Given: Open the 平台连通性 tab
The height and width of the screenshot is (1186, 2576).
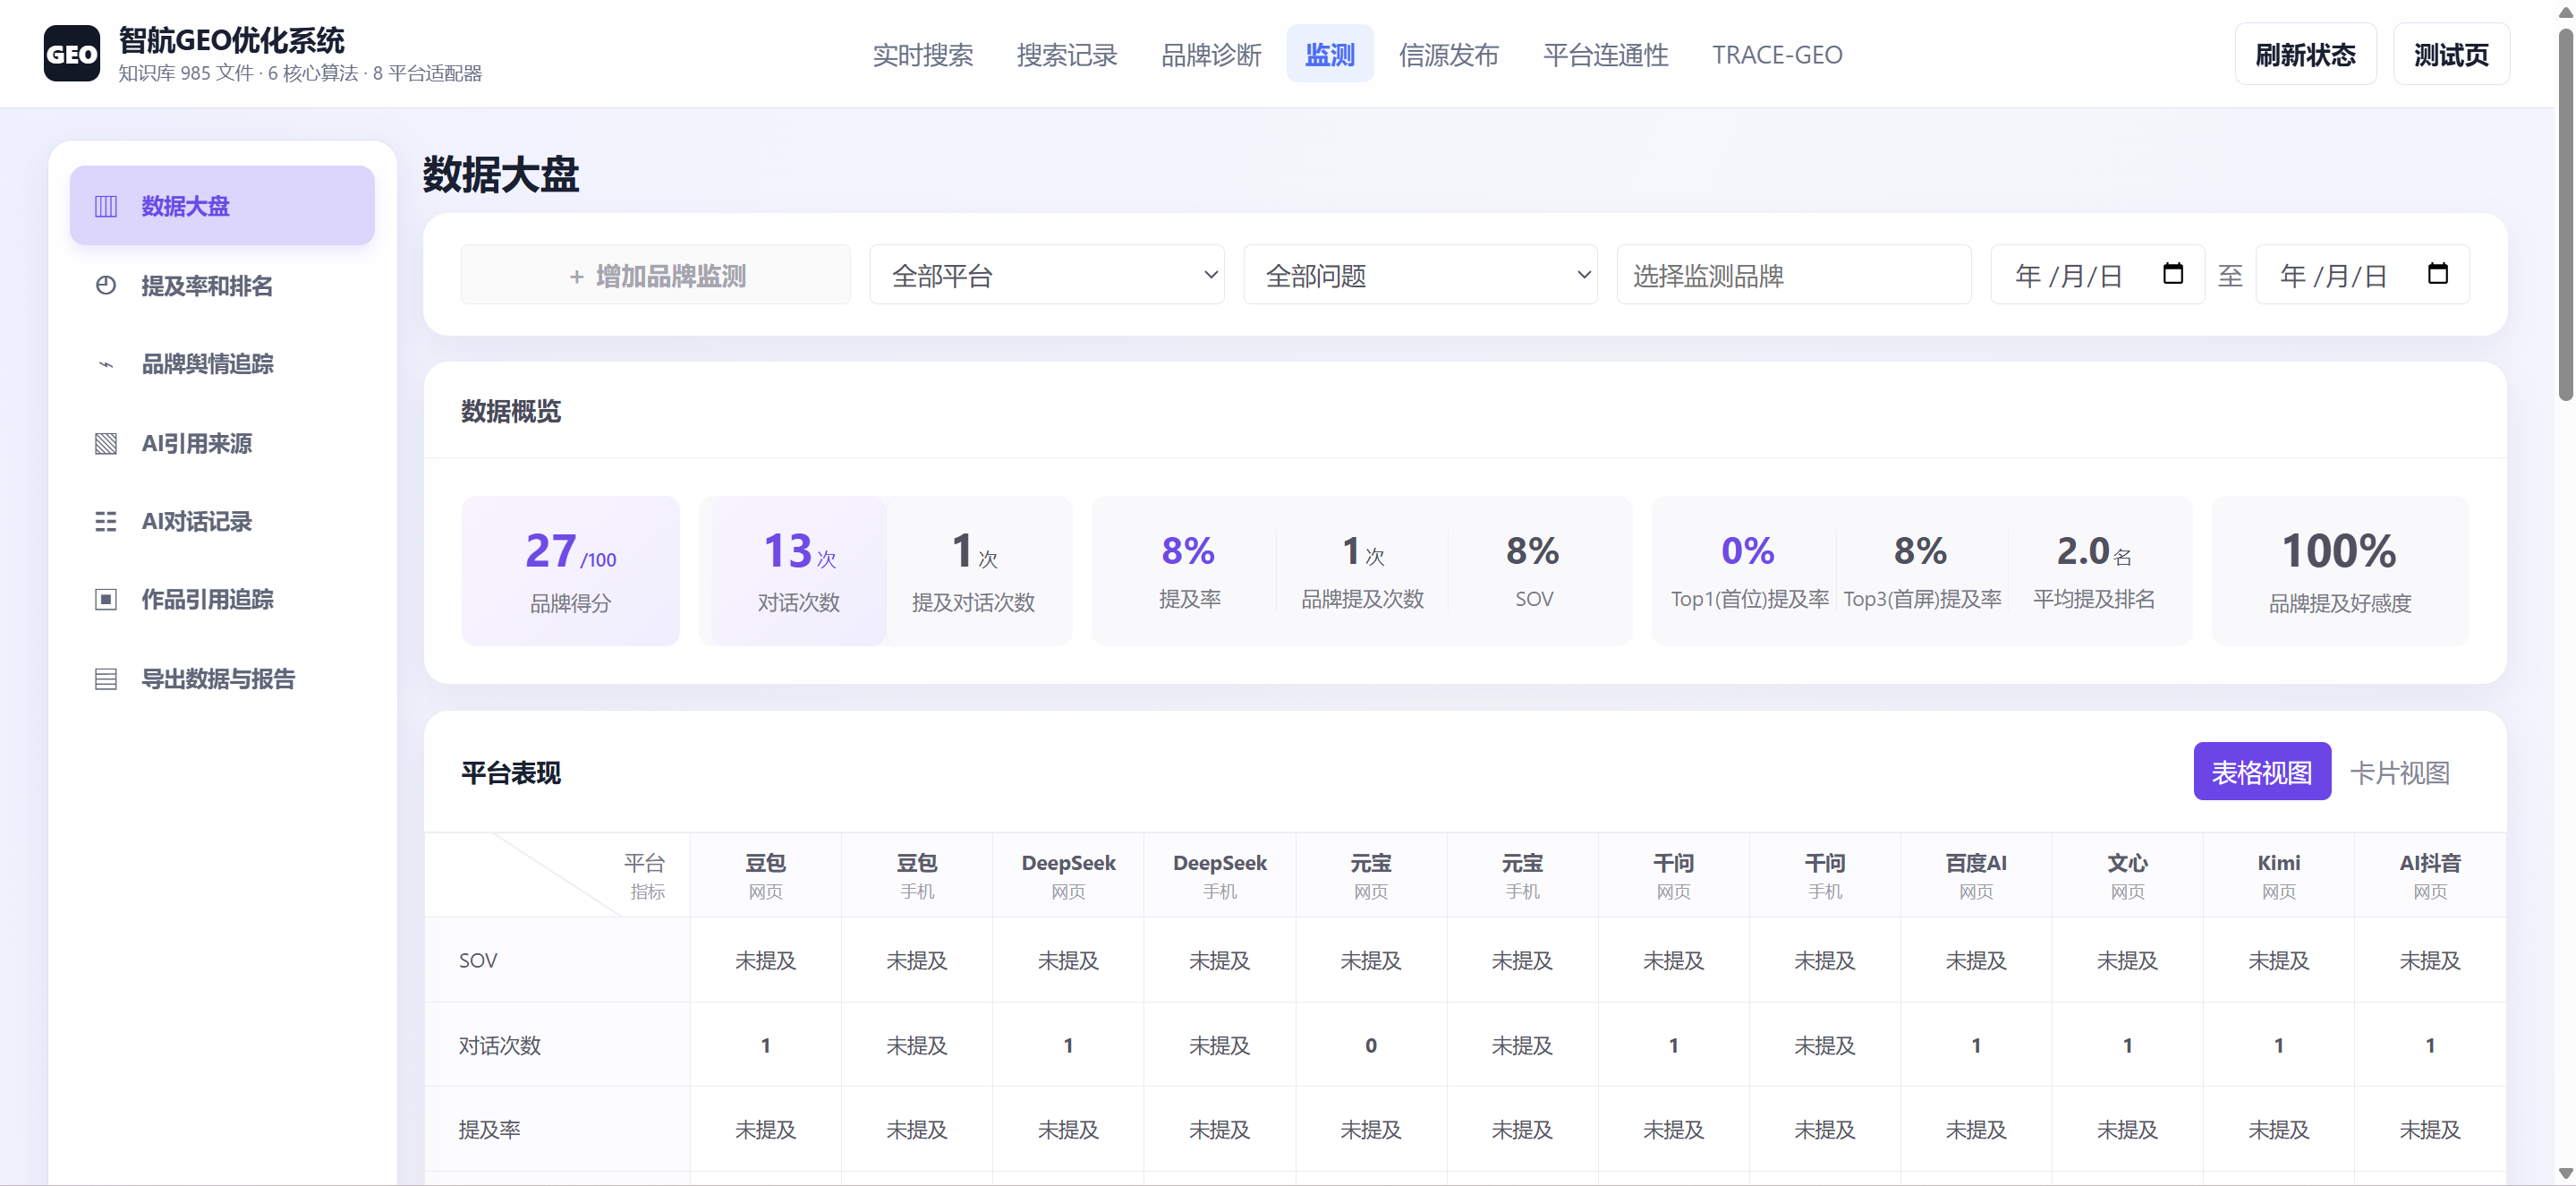Looking at the screenshot, I should click(x=1605, y=55).
